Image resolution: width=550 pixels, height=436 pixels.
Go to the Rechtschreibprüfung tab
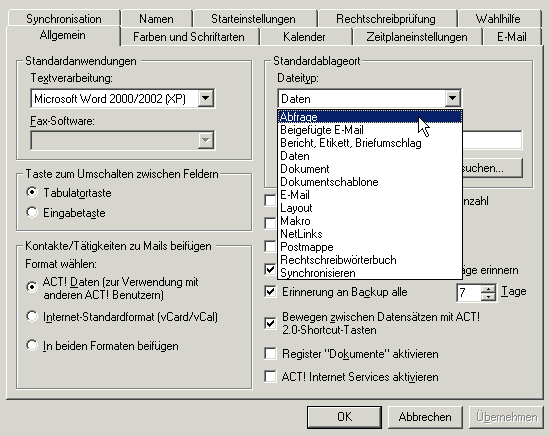386,19
